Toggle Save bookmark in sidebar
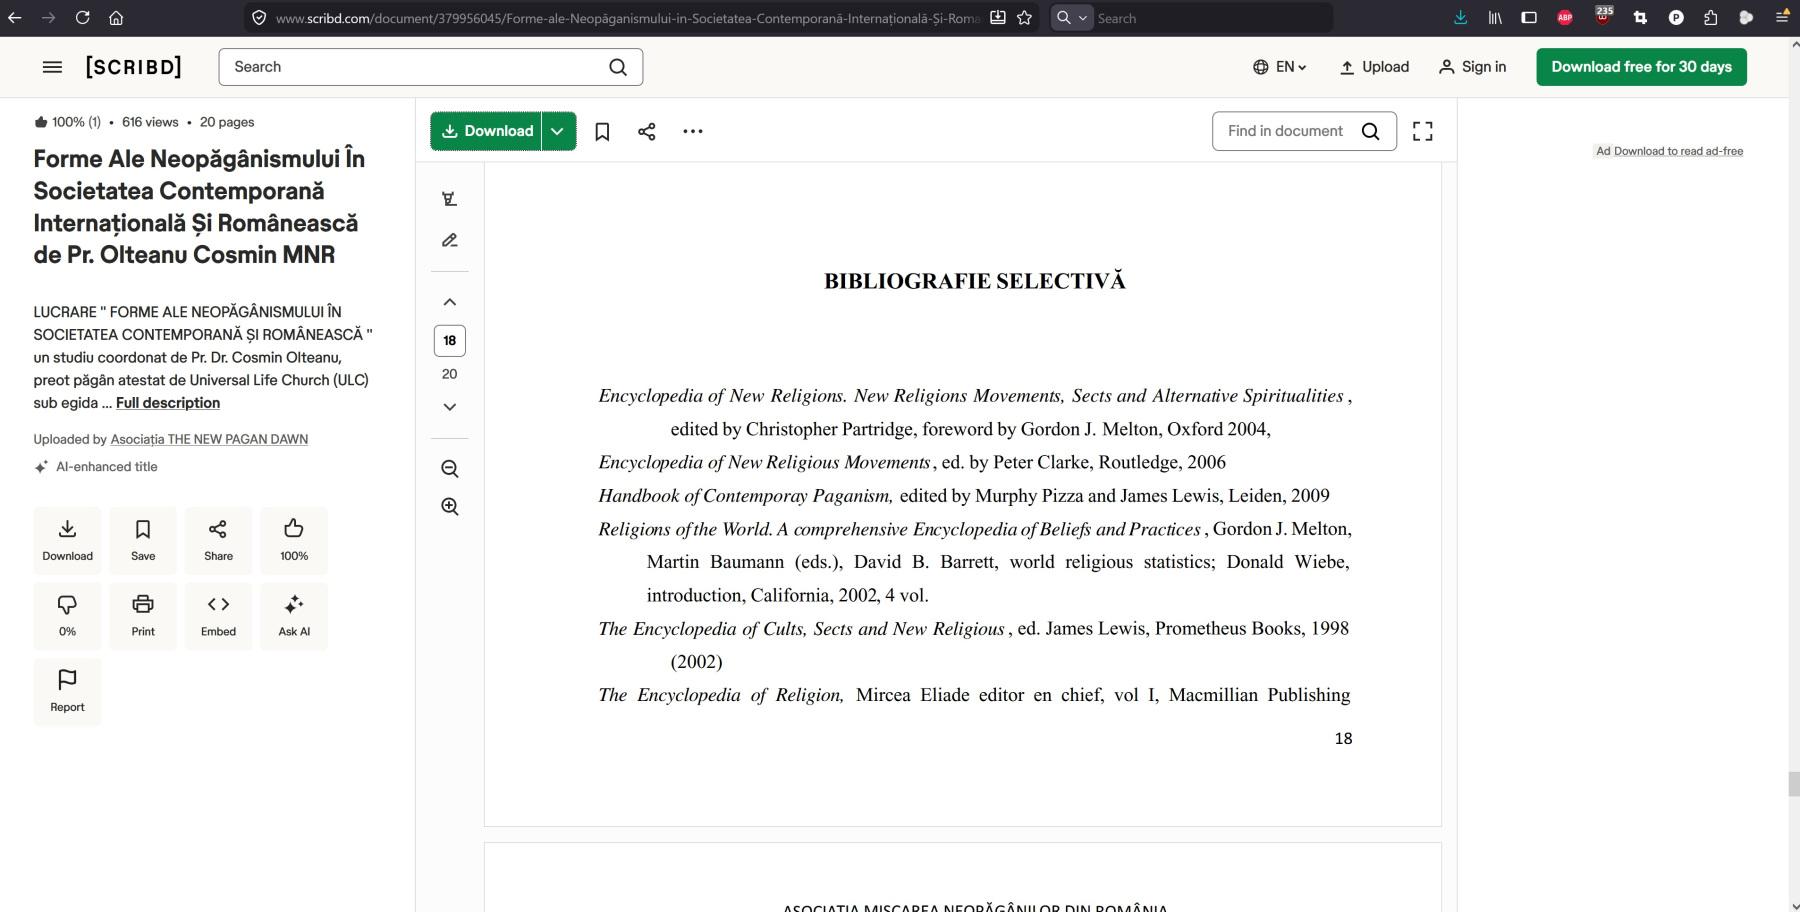This screenshot has height=912, width=1800. [x=143, y=540]
